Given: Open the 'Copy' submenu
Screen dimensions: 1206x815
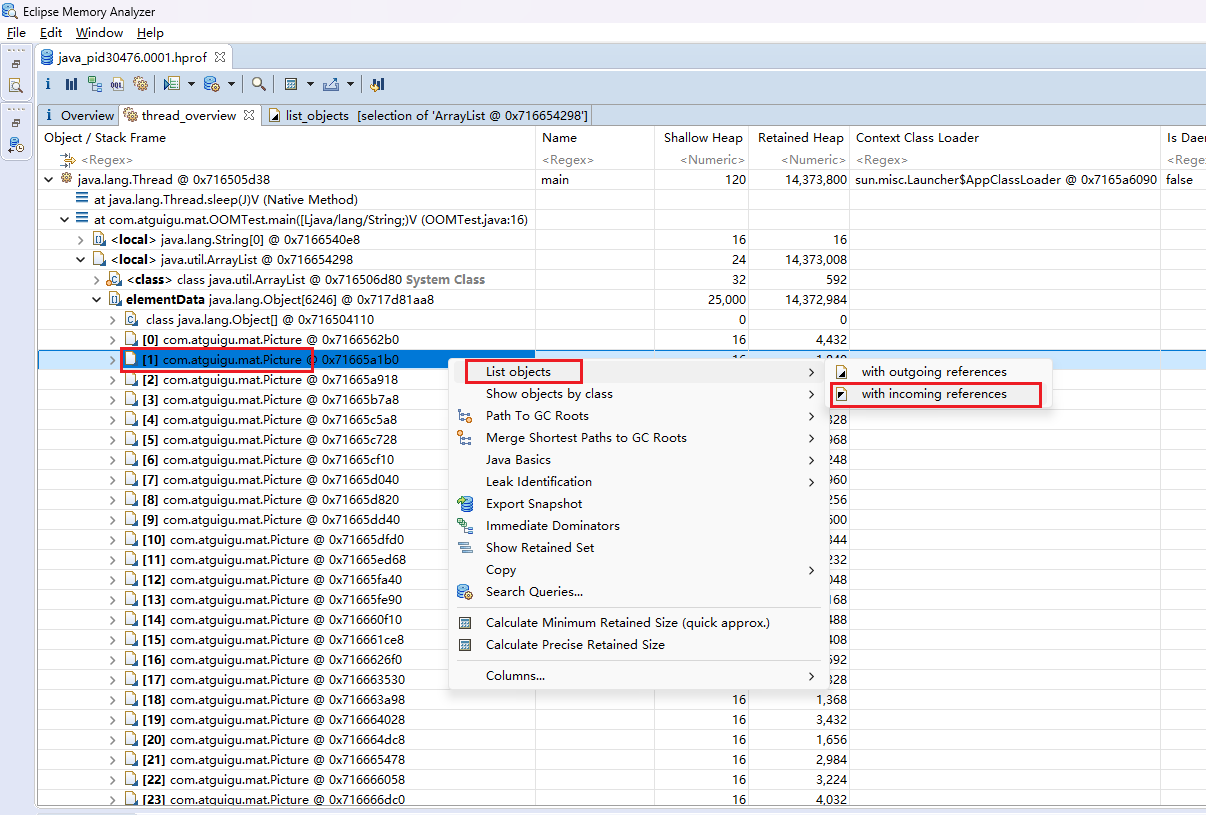Looking at the screenshot, I should coord(636,570).
